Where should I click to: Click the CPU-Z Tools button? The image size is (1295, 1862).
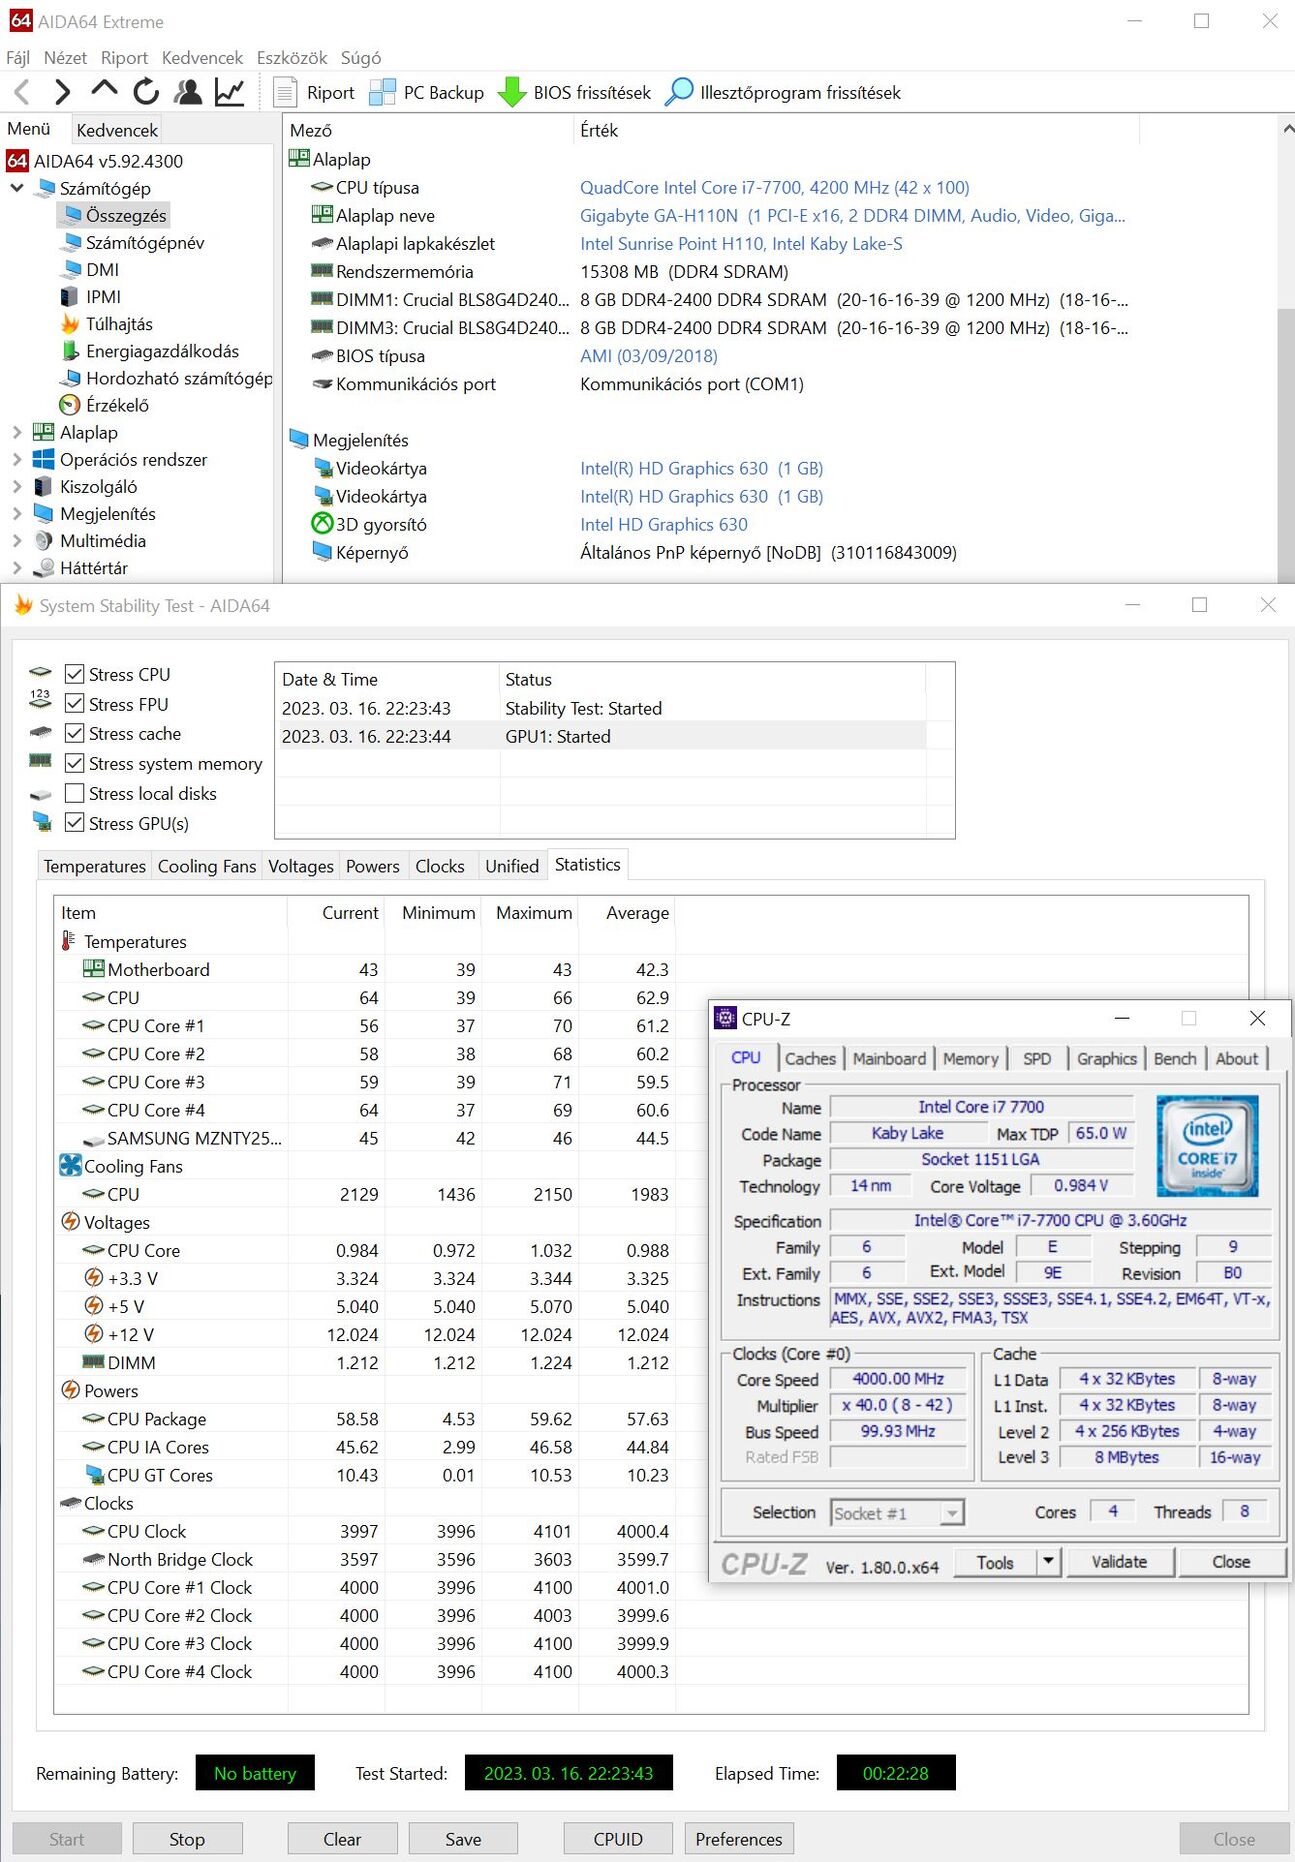pos(995,1561)
